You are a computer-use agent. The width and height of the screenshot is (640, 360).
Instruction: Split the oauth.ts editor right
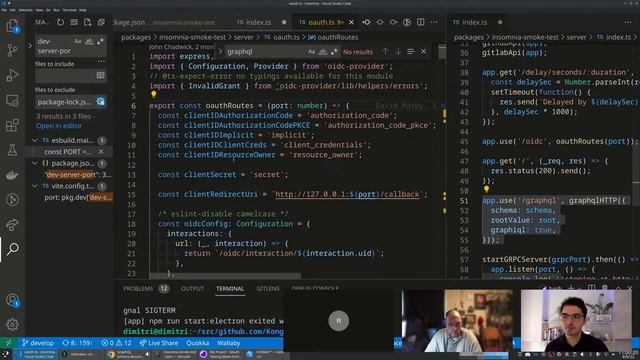(x=420, y=22)
